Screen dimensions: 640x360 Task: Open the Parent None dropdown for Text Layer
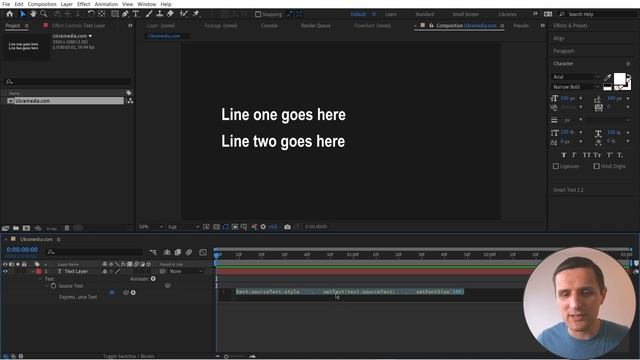pos(186,271)
